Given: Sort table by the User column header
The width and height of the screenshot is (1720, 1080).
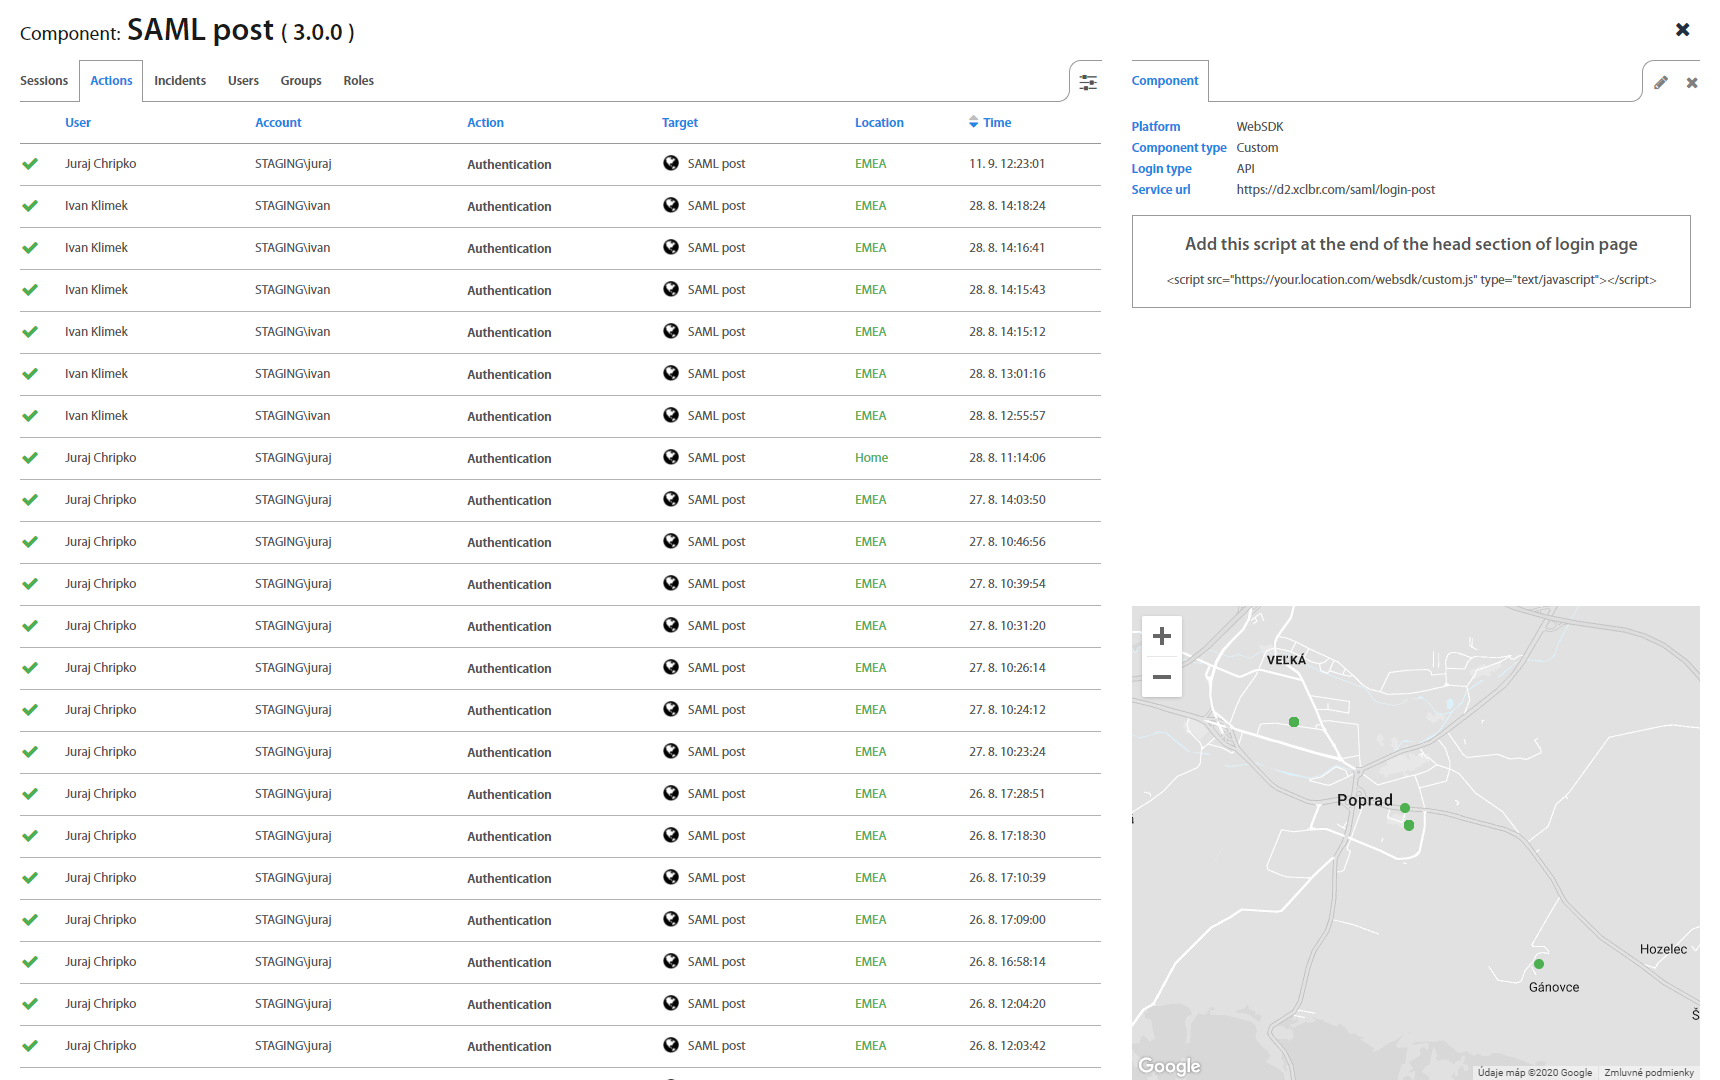Looking at the screenshot, I should pyautogui.click(x=78, y=123).
